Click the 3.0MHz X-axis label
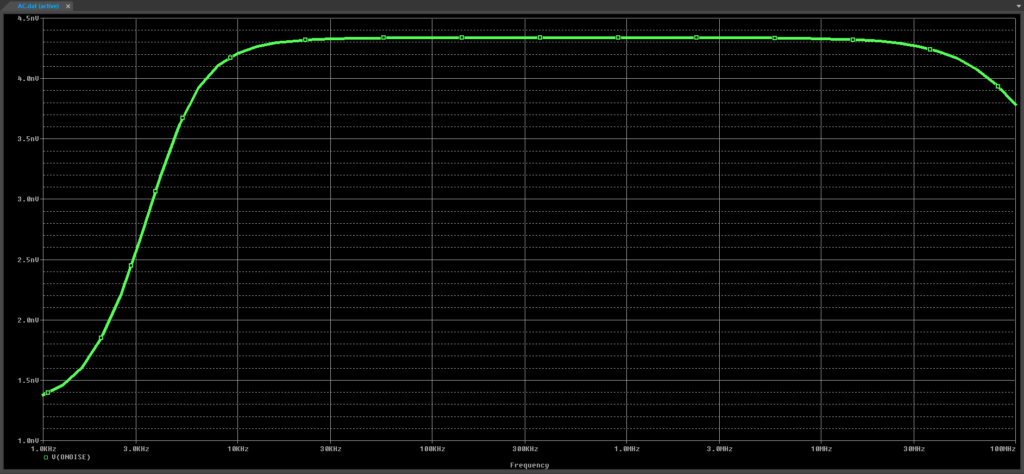 coord(719,449)
